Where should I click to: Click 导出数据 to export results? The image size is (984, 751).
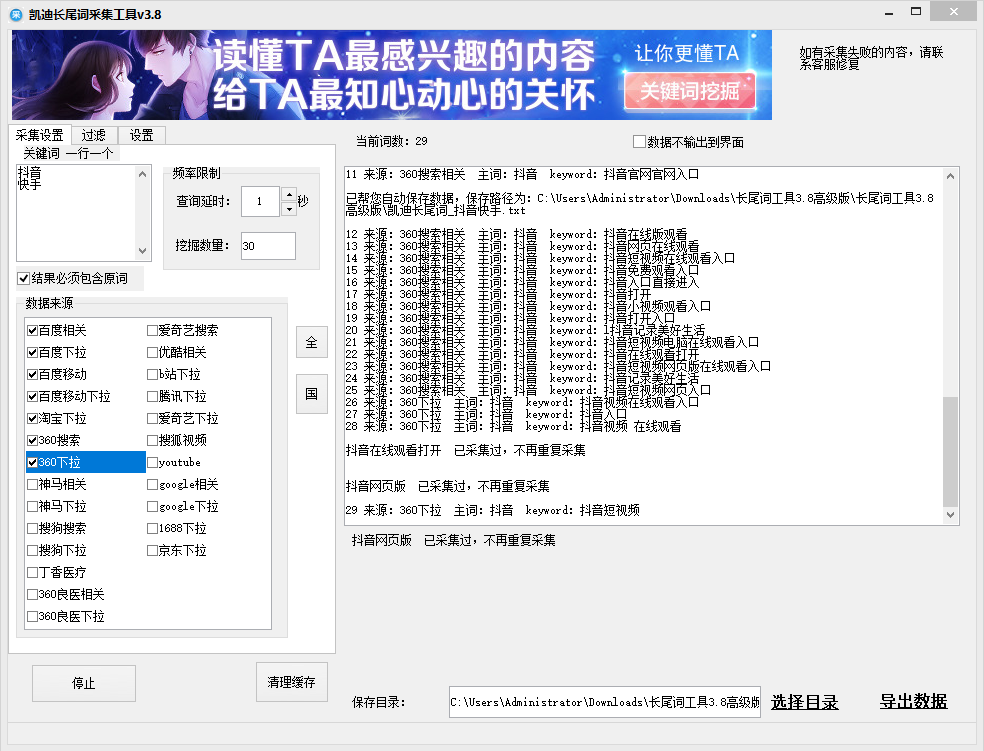[913, 702]
